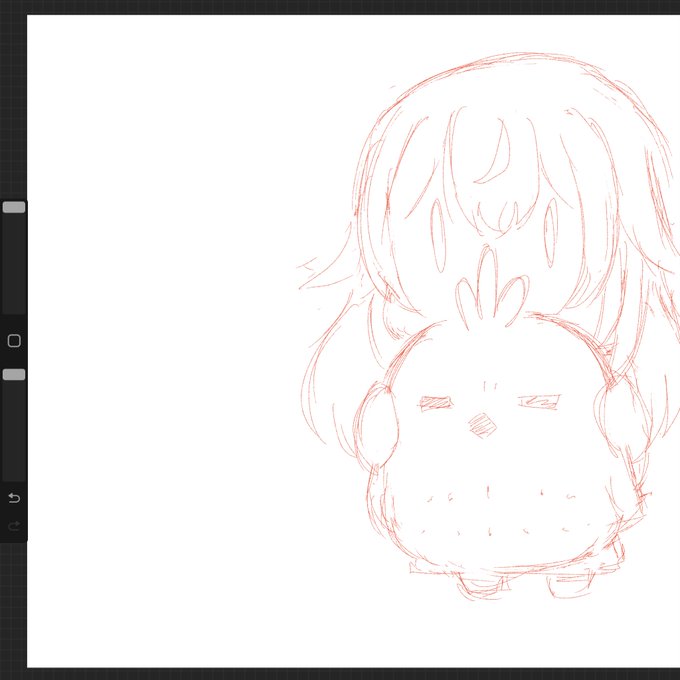Click the brush opacity slider handle
This screenshot has width=680, height=680.
point(14,375)
